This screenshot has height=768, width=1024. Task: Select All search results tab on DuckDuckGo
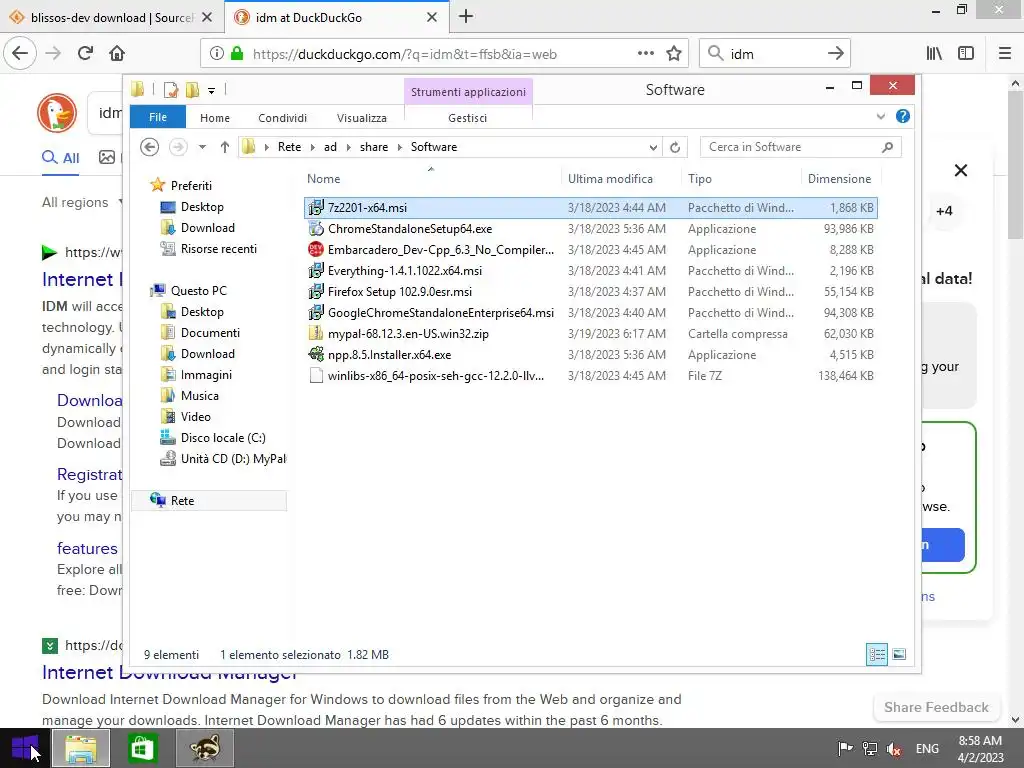(61, 157)
